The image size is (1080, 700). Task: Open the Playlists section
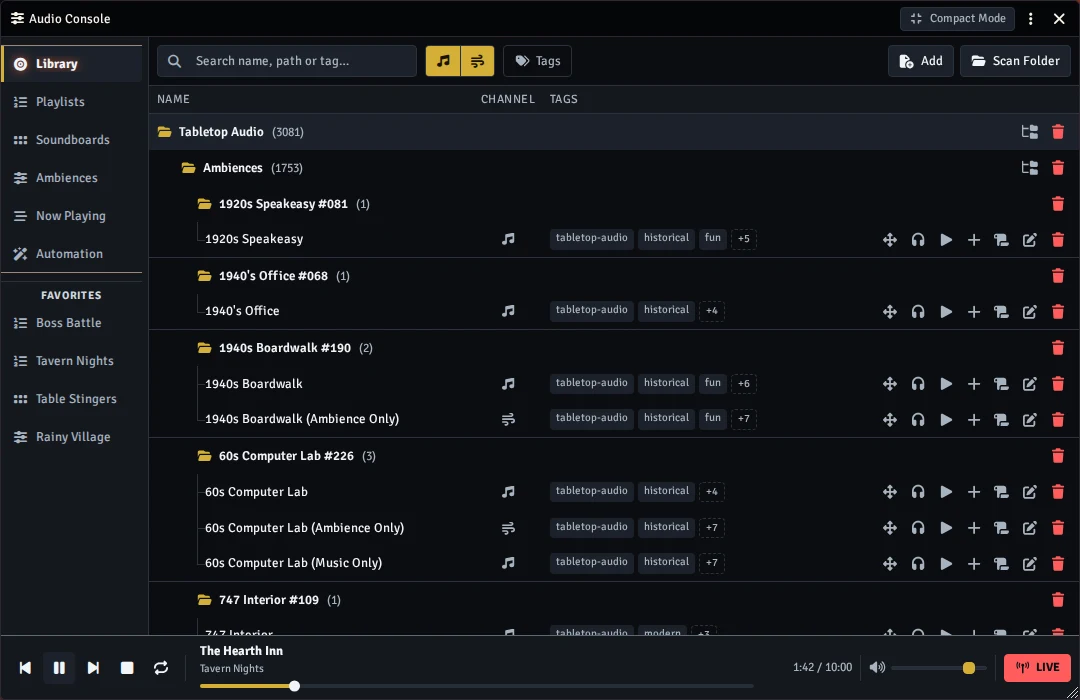click(x=72, y=102)
